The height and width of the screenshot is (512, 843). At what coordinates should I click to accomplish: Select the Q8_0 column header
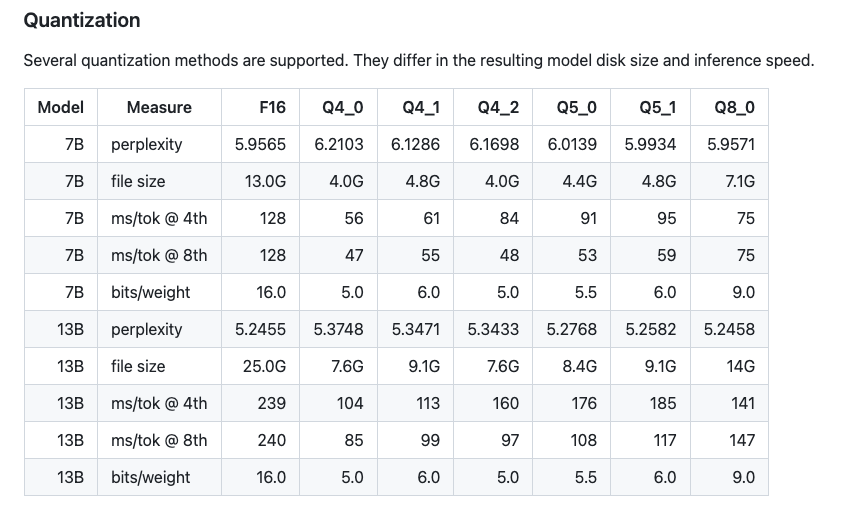(735, 107)
